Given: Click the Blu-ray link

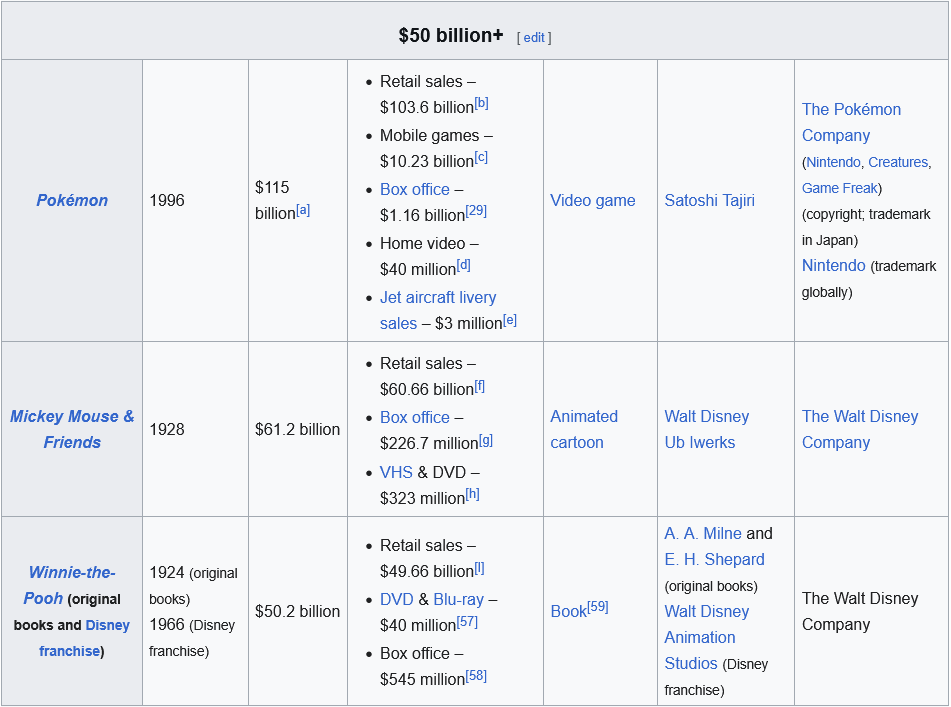Looking at the screenshot, I should click(x=459, y=599).
